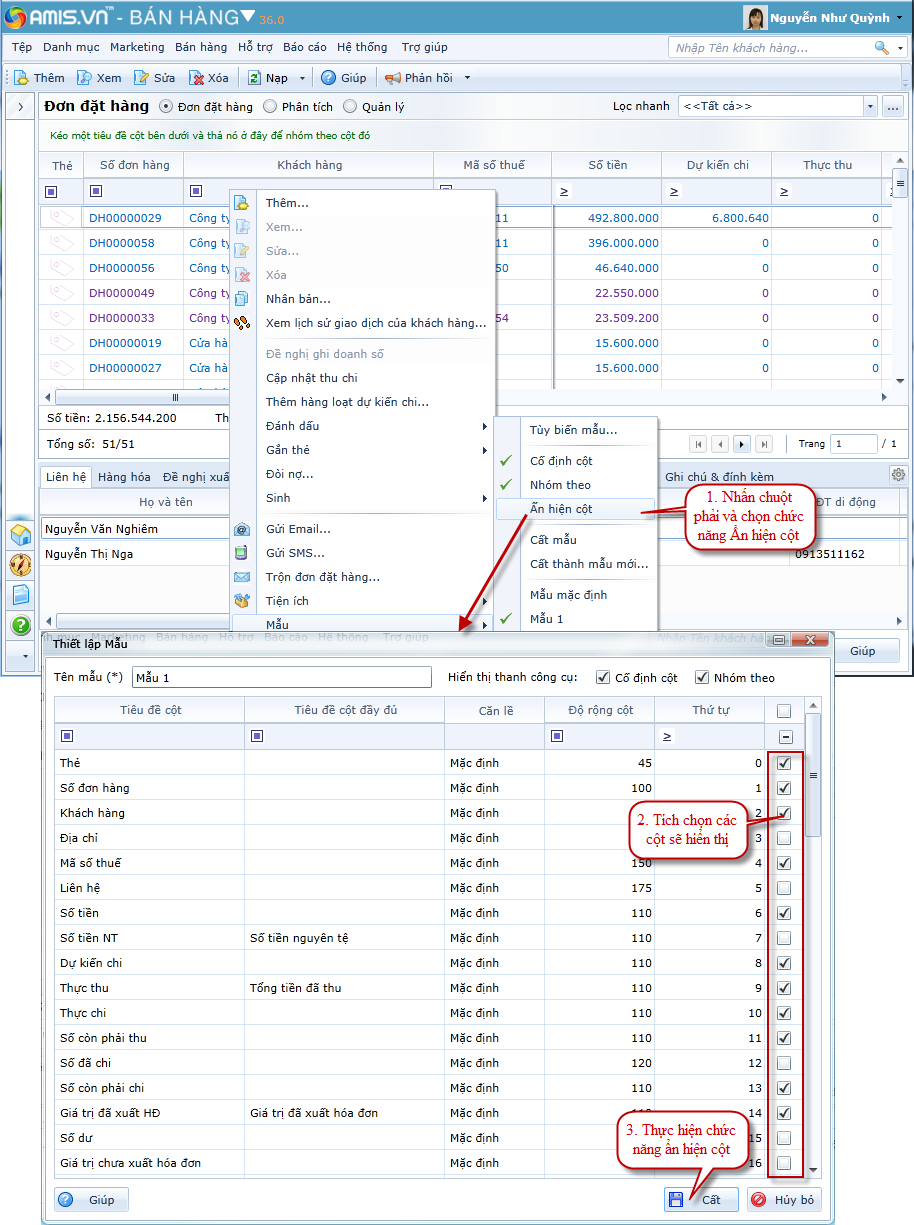Viewport: 914px width, 1225px height.
Task: Click the green help icon in sidebar
Action: [21, 626]
